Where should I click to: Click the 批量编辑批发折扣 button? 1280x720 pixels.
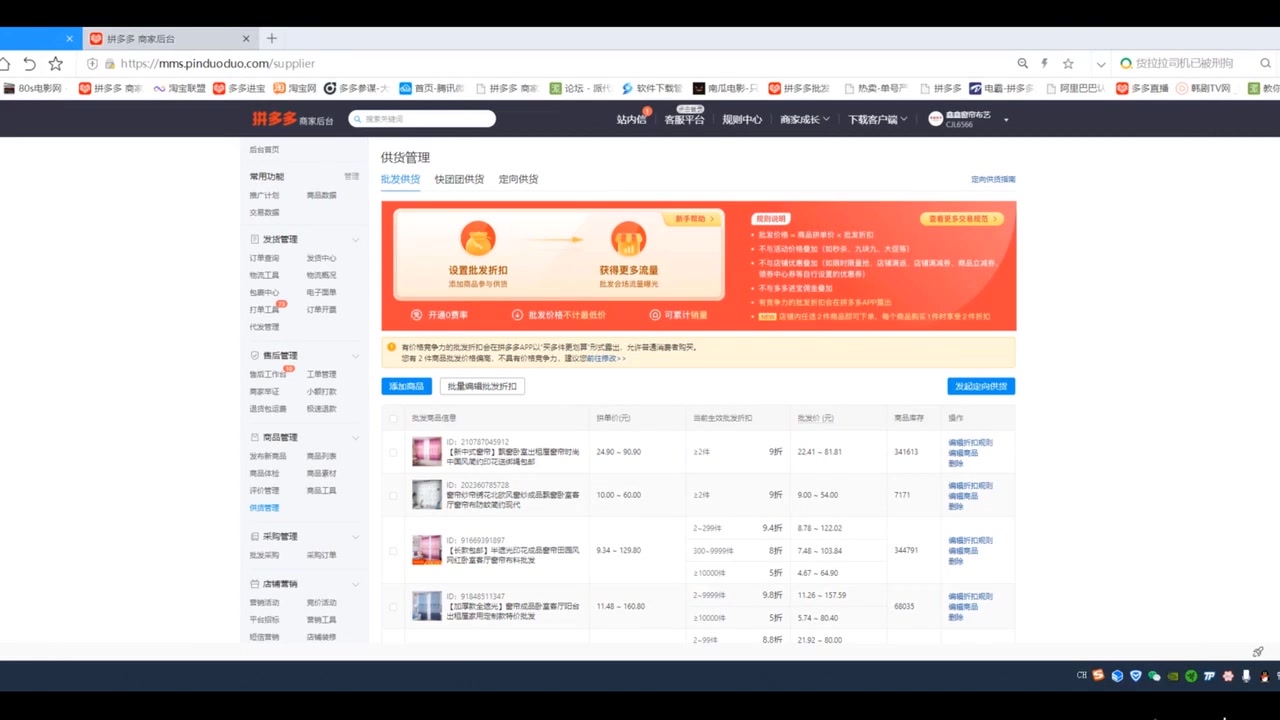pyautogui.click(x=482, y=386)
